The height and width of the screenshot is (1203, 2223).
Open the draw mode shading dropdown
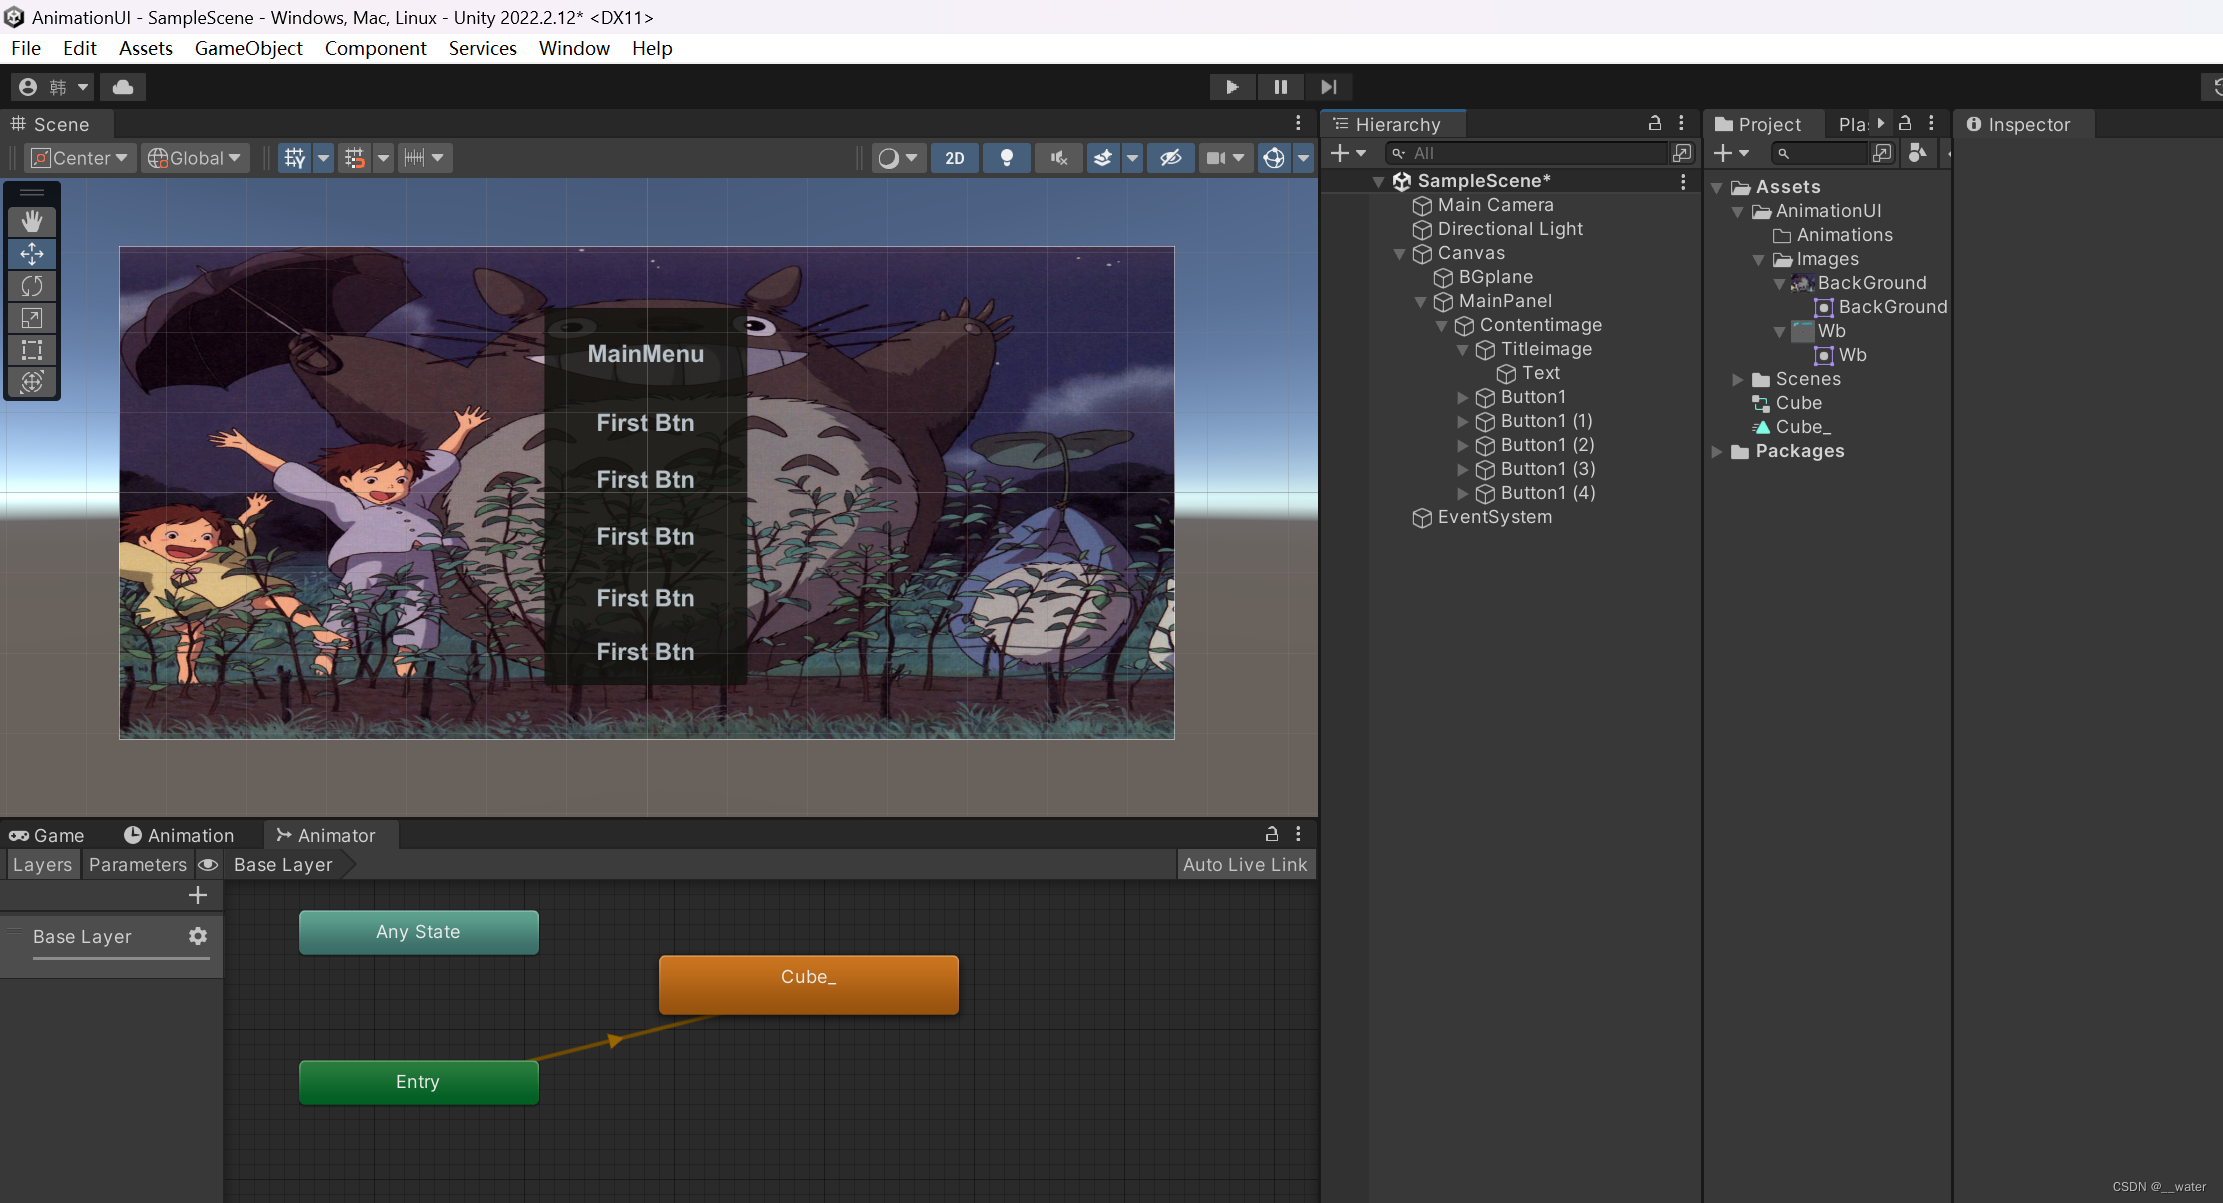click(x=898, y=158)
